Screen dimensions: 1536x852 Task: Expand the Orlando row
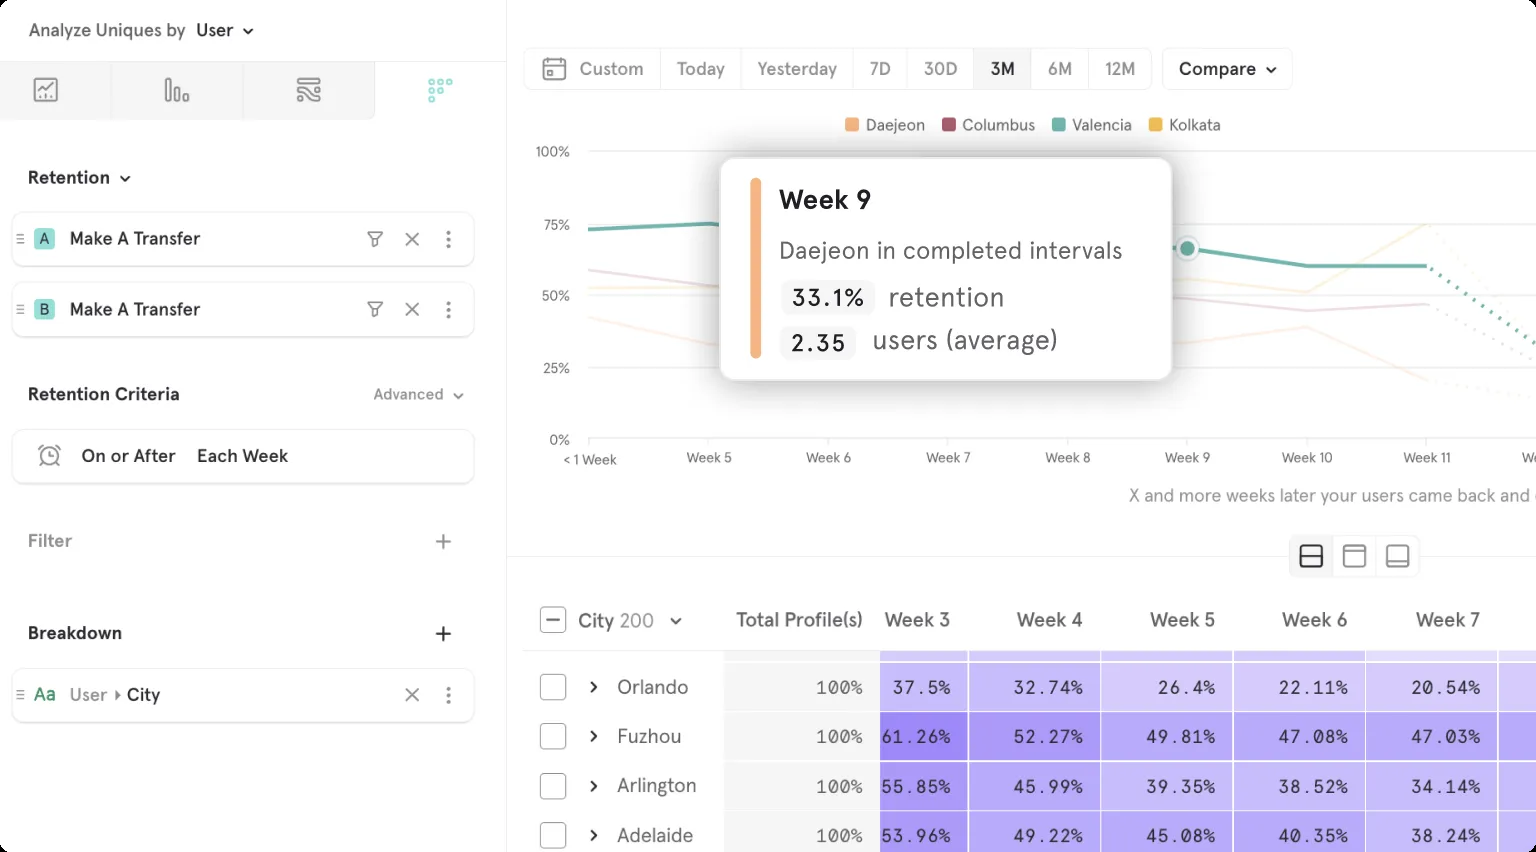594,687
